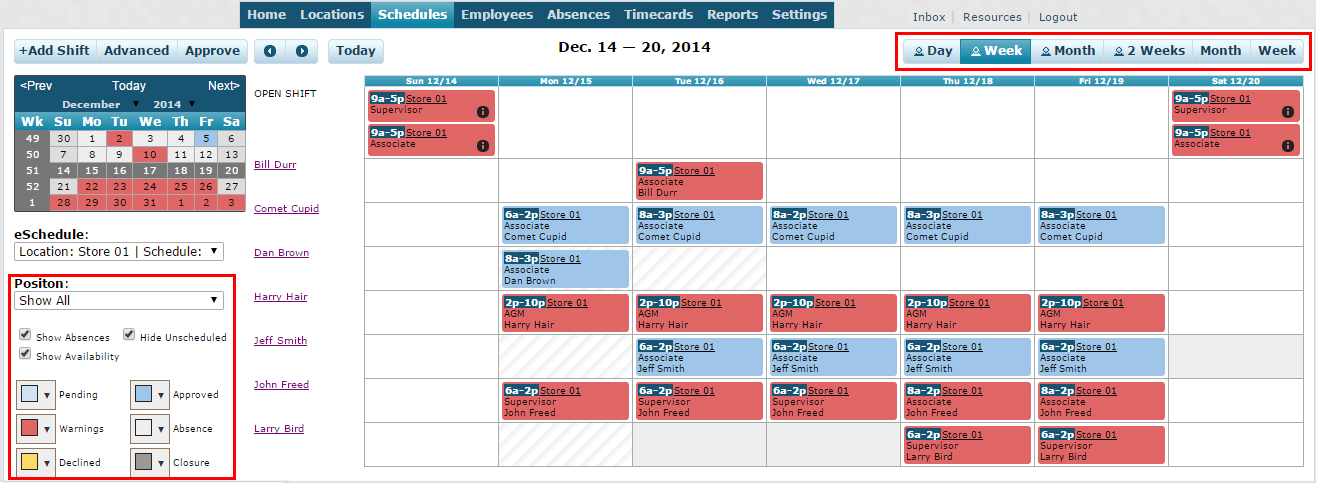Go to previous week arrow button

click(x=270, y=51)
